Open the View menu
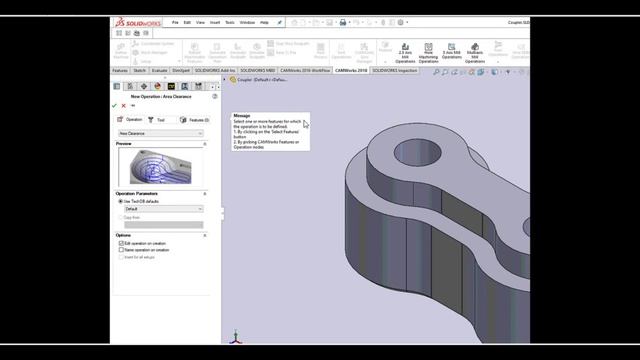Image resolution: width=640 pixels, height=360 pixels. pos(200,22)
